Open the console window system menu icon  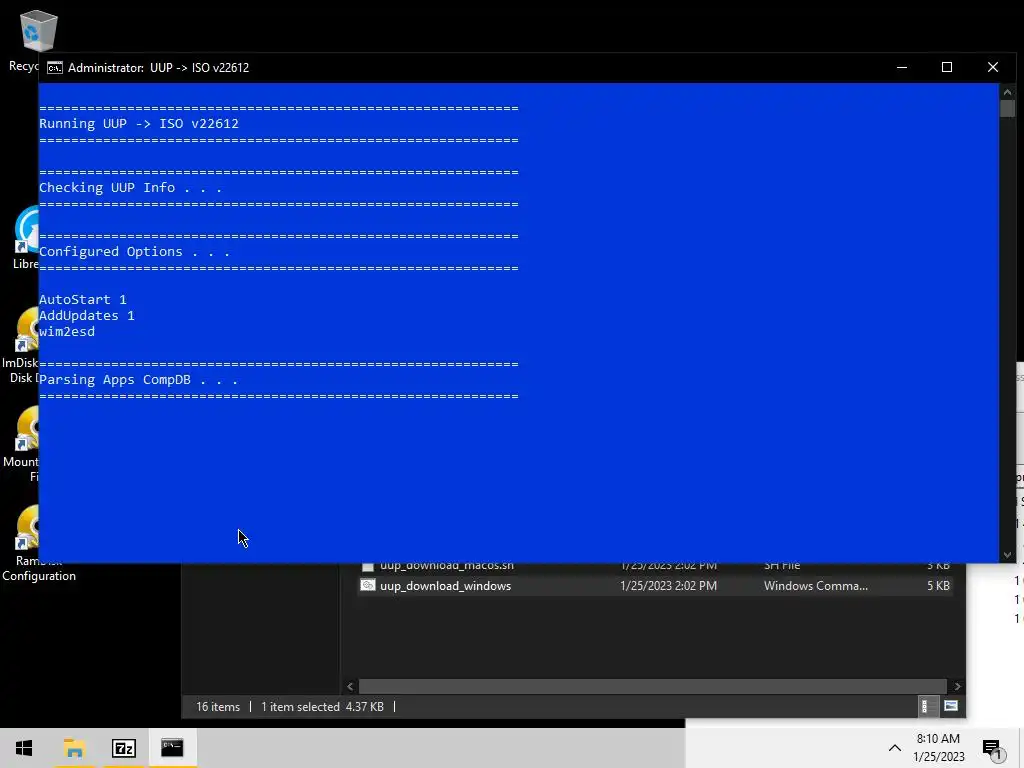55,68
